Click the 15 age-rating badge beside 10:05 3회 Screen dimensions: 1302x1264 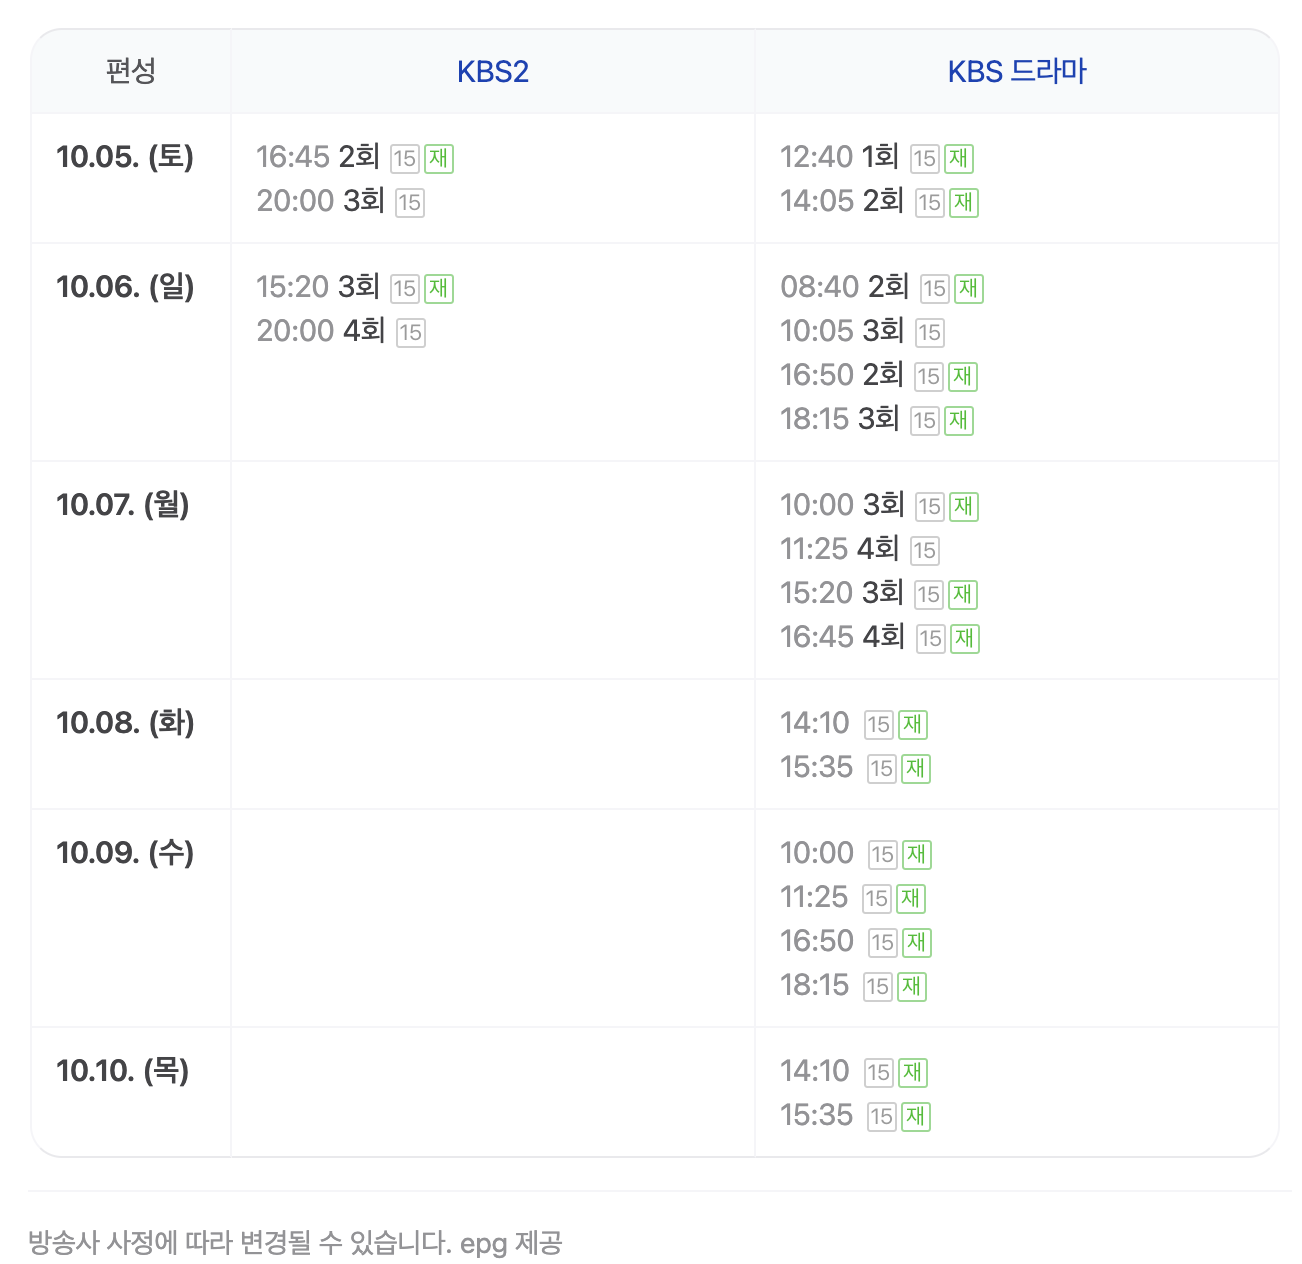pyautogui.click(x=930, y=333)
